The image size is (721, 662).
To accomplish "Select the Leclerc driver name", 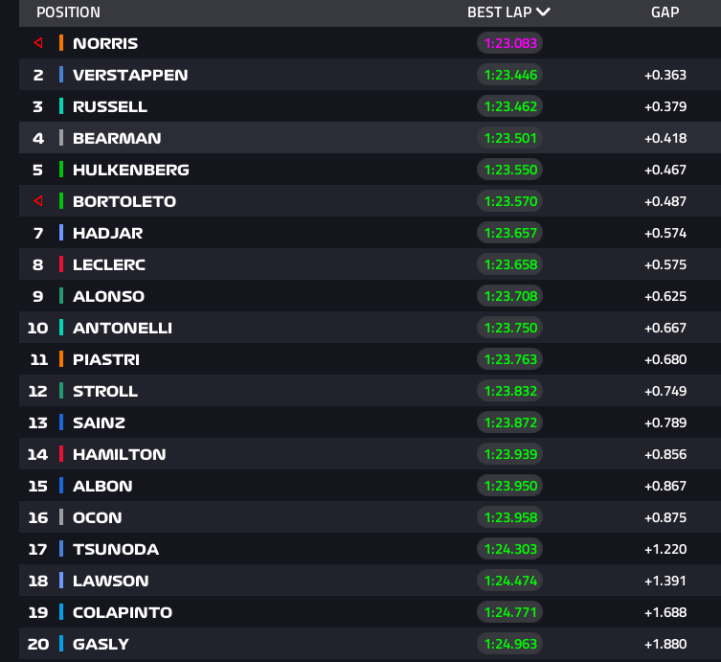I will click(x=109, y=265).
